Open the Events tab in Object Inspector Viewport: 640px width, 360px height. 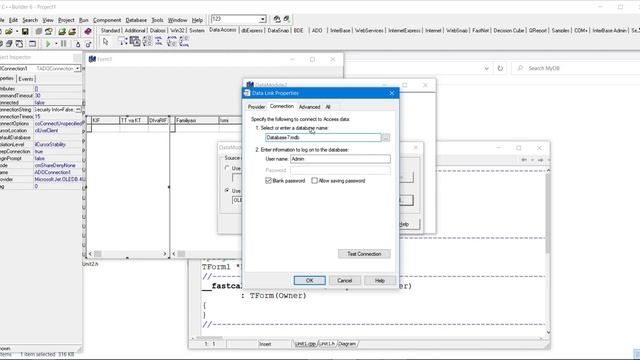pos(26,79)
